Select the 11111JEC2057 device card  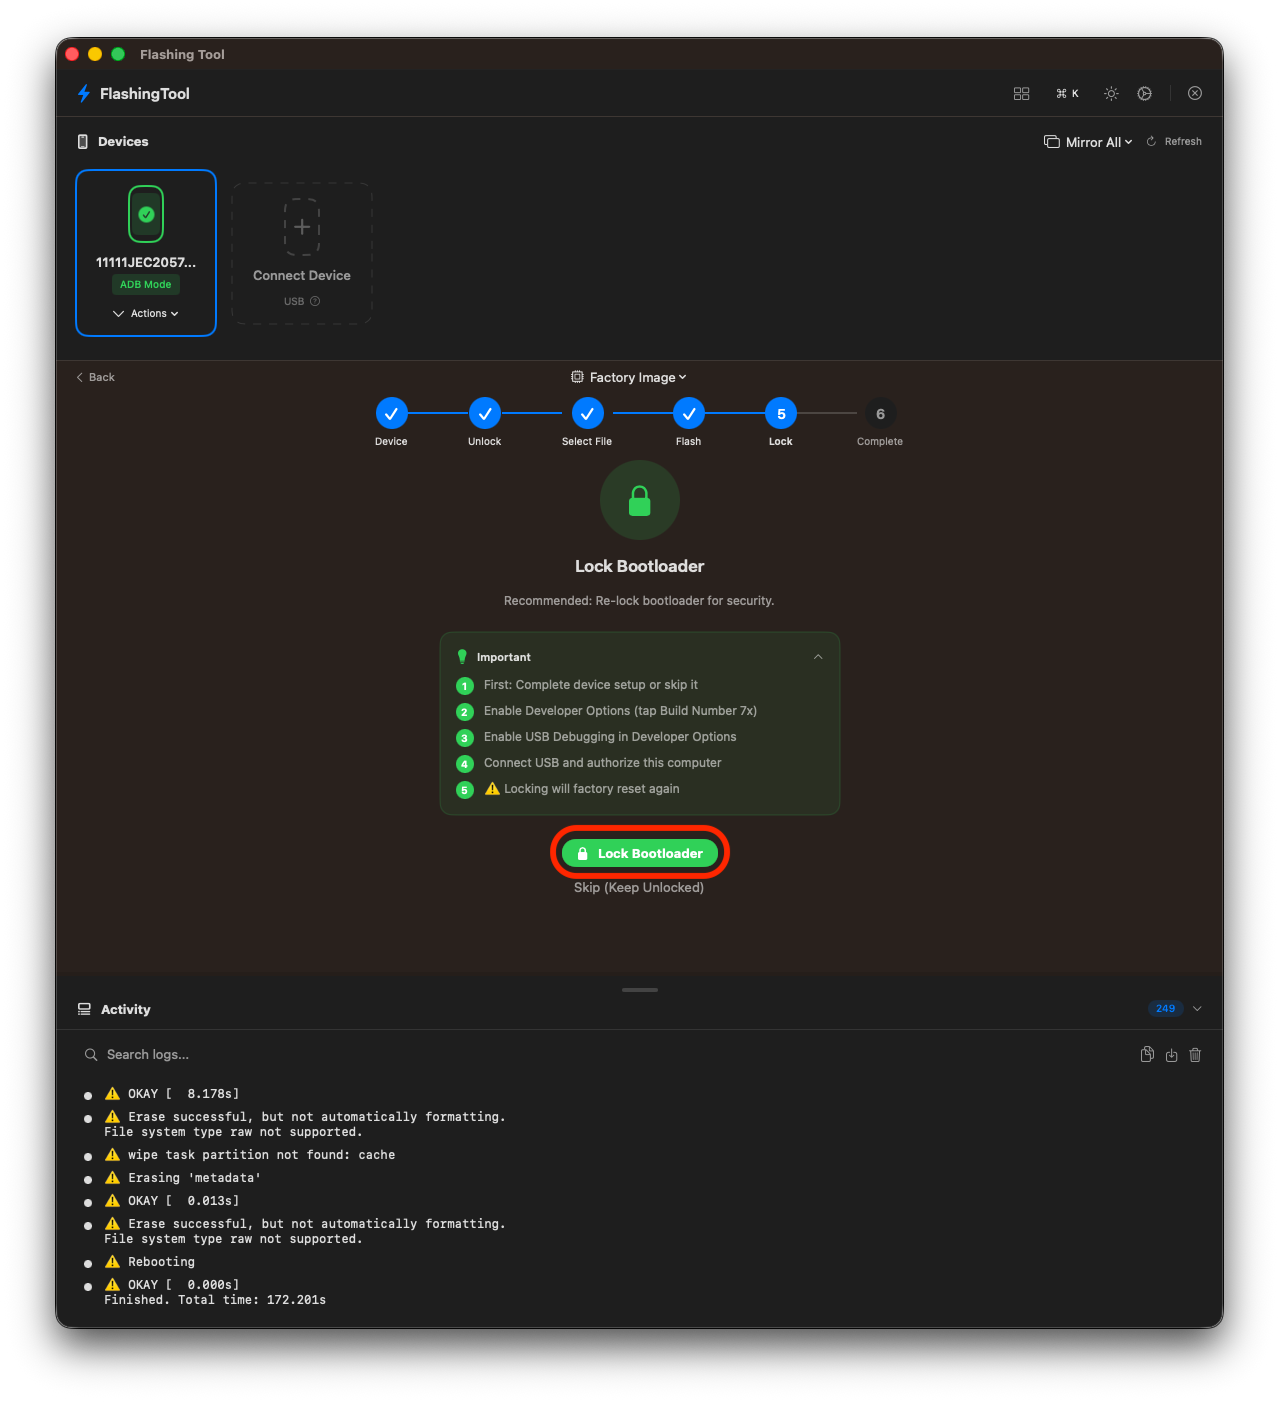pos(146,253)
